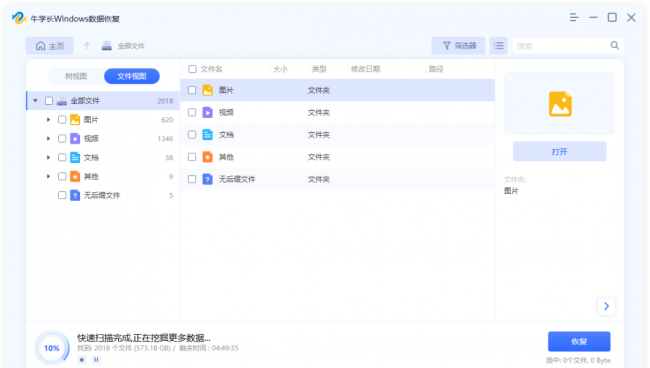Stop the scan with stop button

(82, 360)
